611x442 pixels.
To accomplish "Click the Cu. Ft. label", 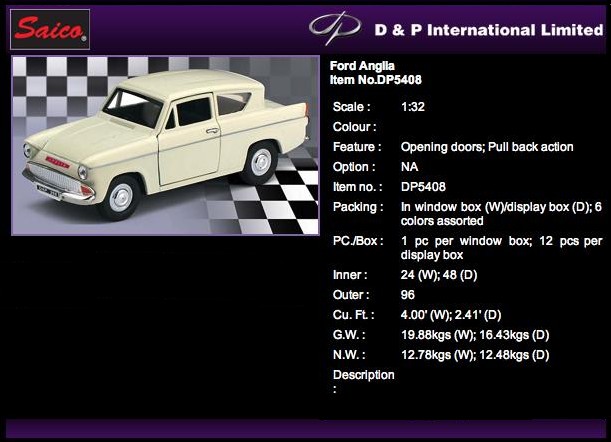I will tap(354, 315).
